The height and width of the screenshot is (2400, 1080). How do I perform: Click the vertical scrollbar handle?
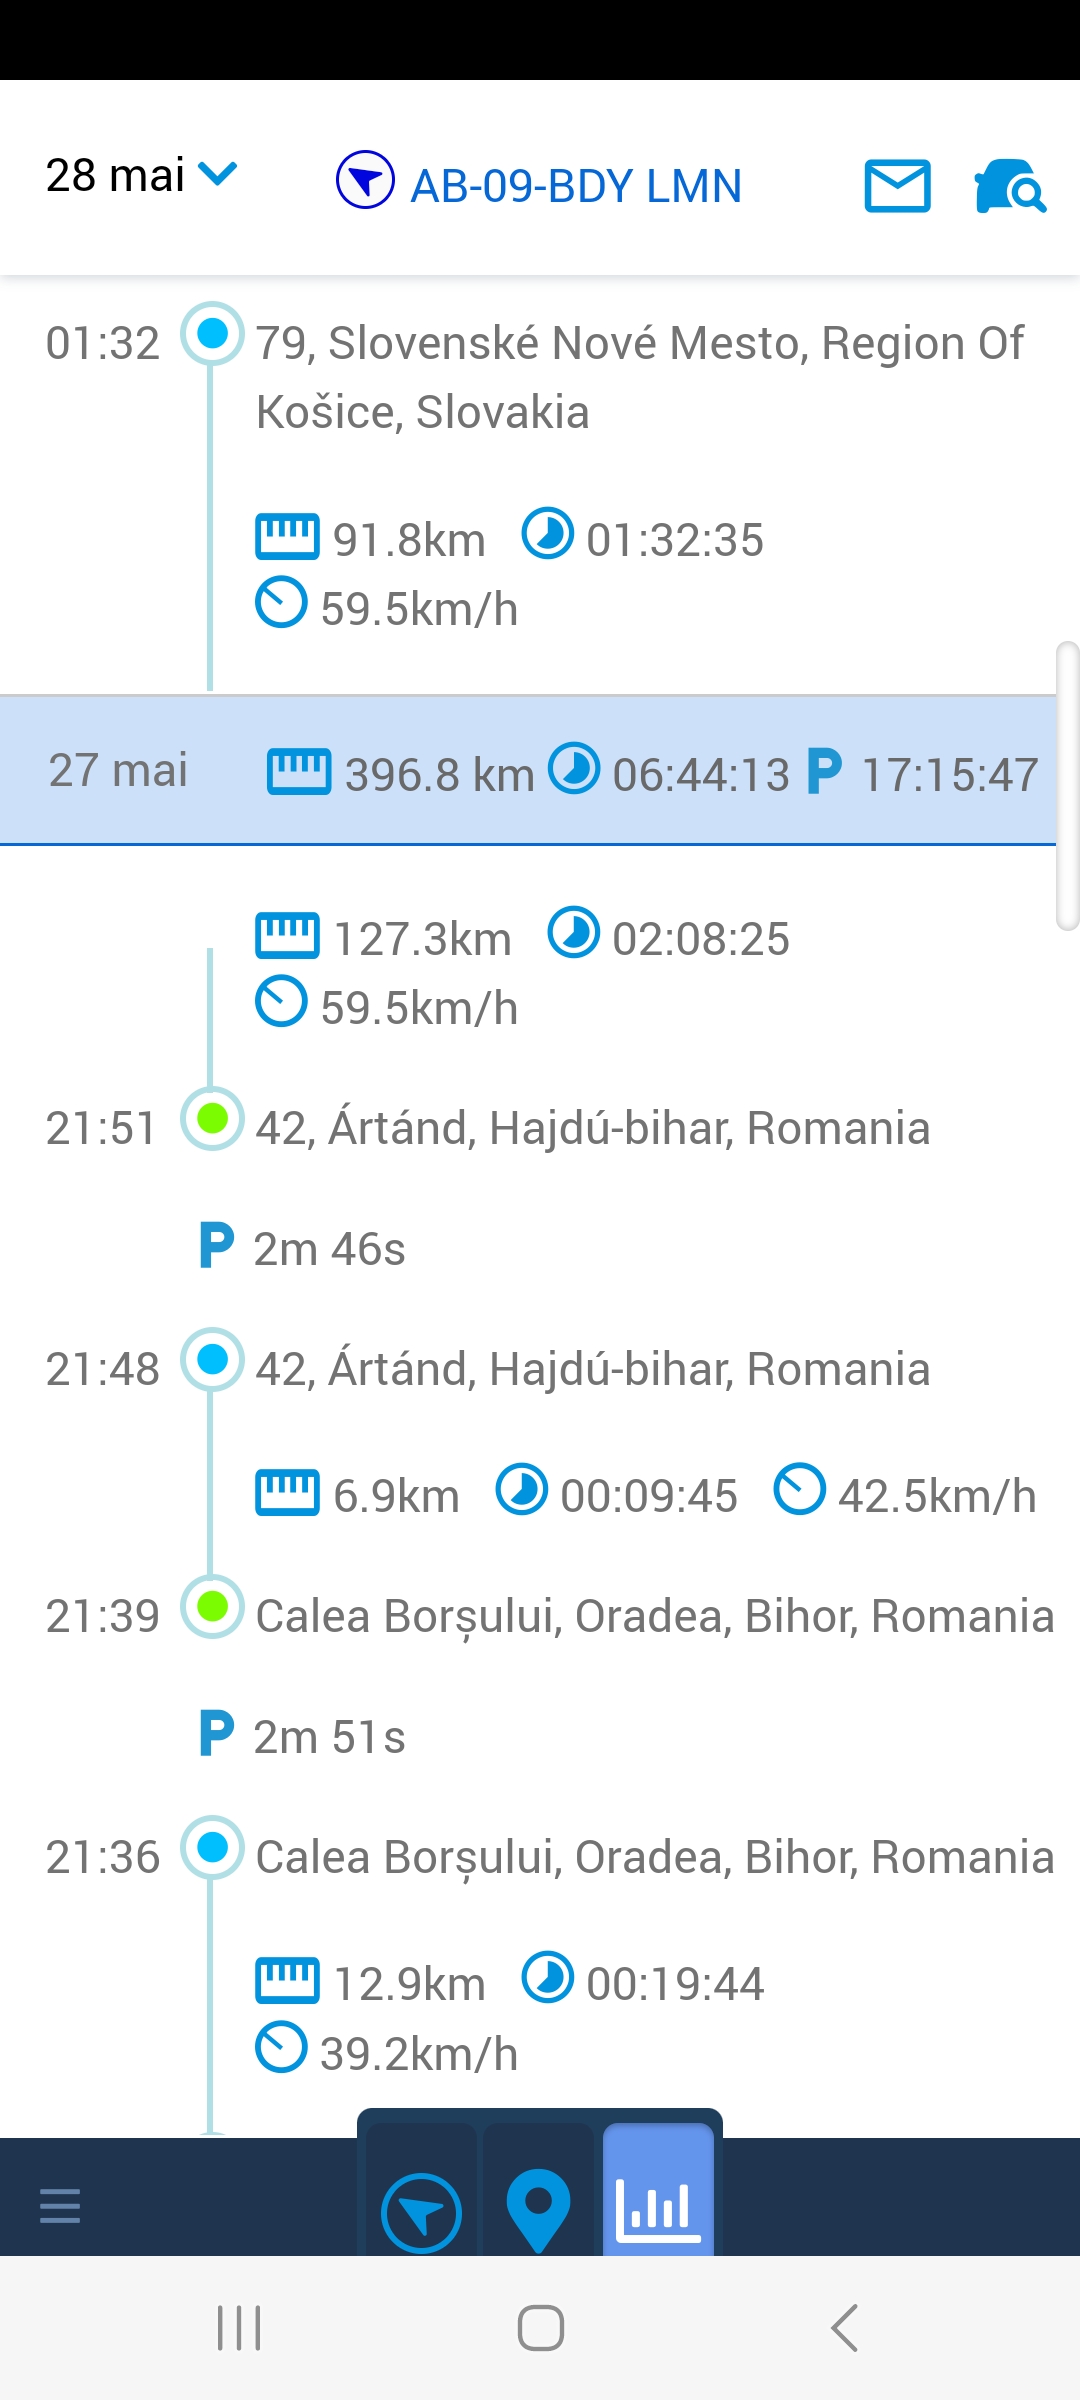[x=1067, y=786]
